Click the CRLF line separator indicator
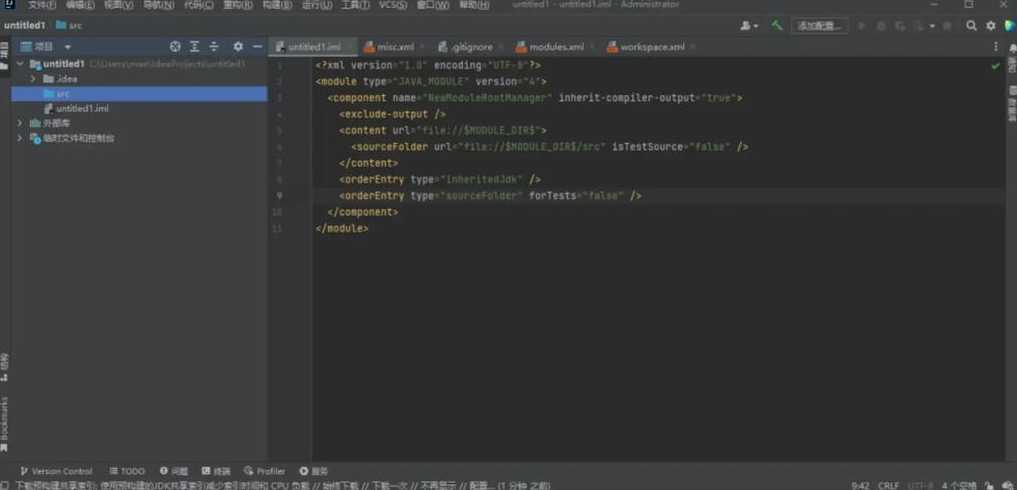The width and height of the screenshot is (1017, 490). (888, 485)
